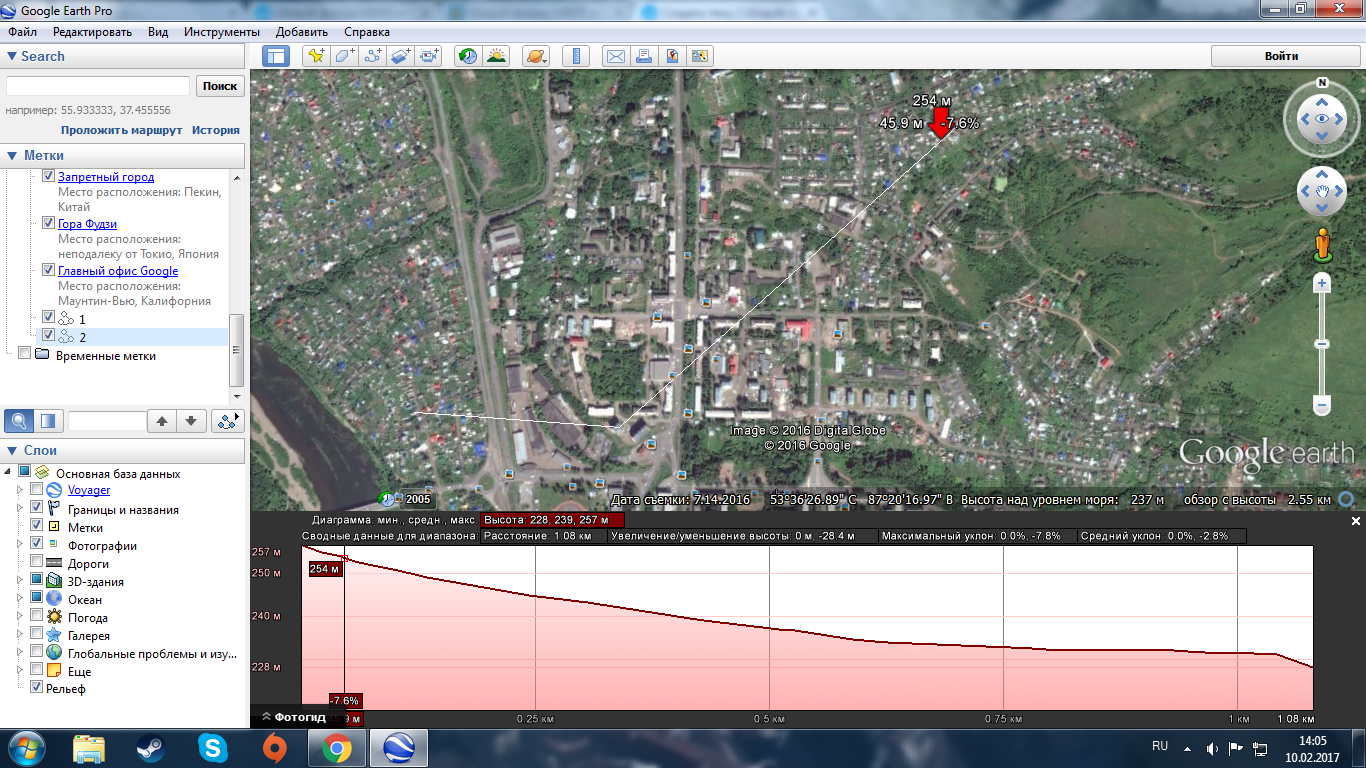Image resolution: width=1366 pixels, height=768 pixels.
Task: Click the Print toolbar icon
Action: [644, 56]
